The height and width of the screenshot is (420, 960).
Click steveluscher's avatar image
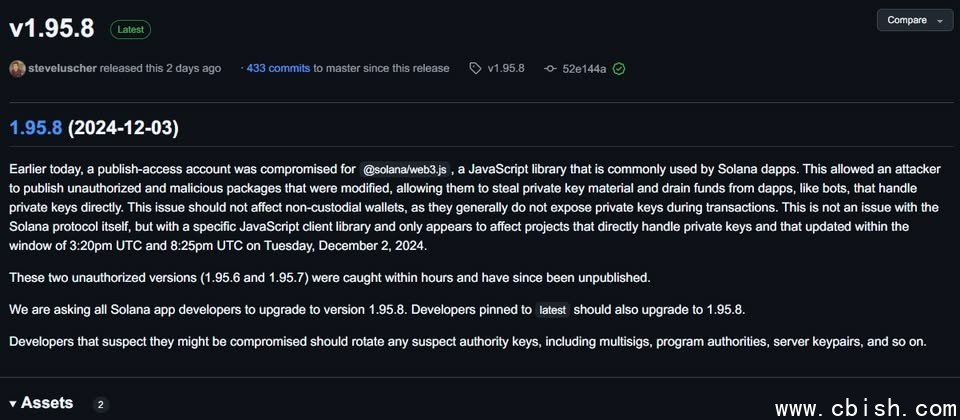[x=17, y=69]
